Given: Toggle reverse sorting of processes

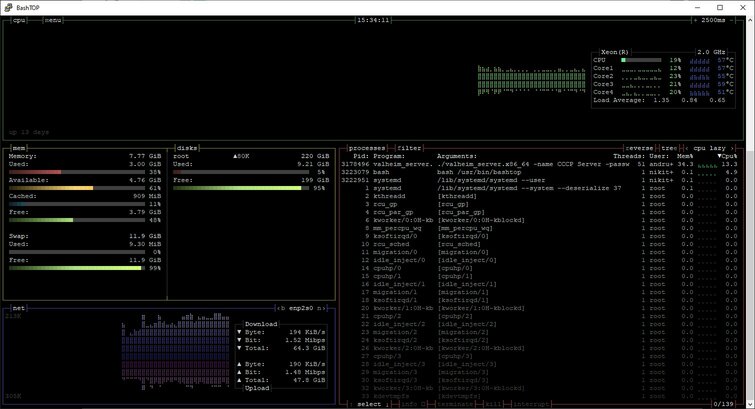Looking at the screenshot, I should (x=639, y=148).
